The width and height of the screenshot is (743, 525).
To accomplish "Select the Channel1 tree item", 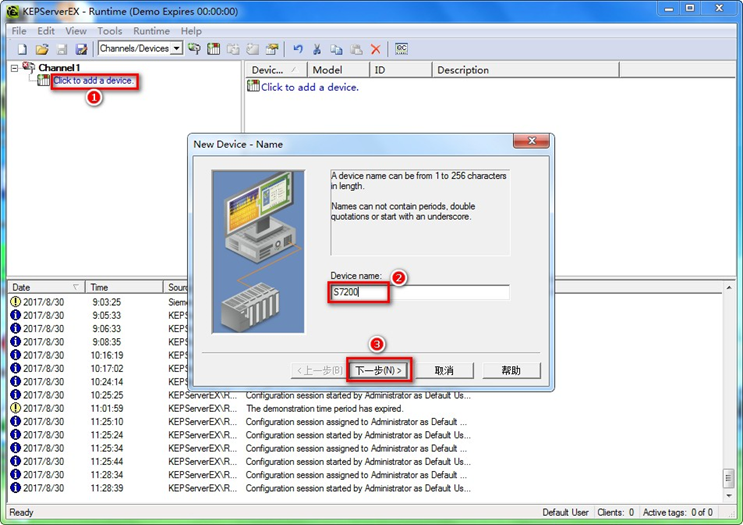I will (x=59, y=67).
